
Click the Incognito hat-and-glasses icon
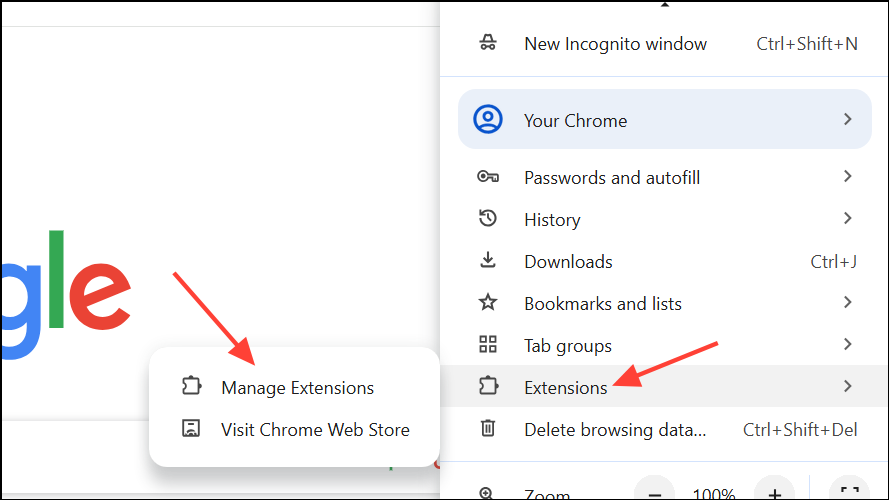(x=488, y=43)
